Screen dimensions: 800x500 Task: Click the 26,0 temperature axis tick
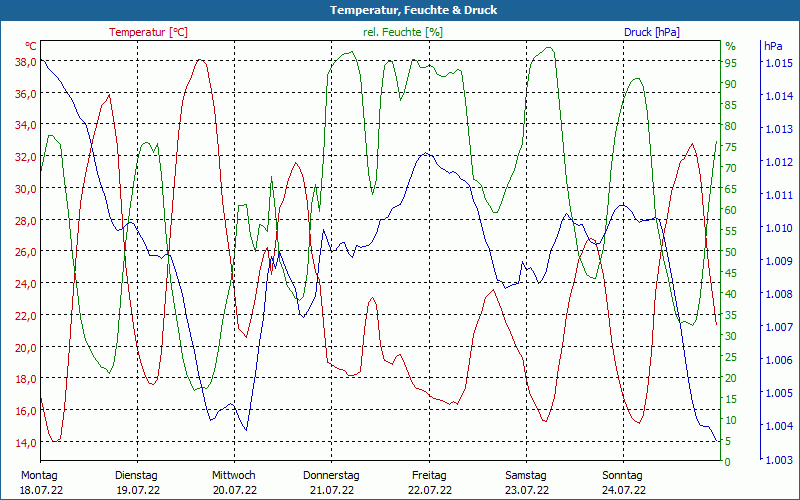pyautogui.click(x=26, y=252)
